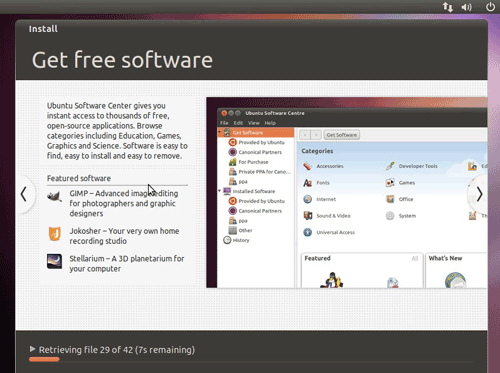The width and height of the screenshot is (500, 373).
Task: Open the Fonts category icon
Action: tap(307, 183)
